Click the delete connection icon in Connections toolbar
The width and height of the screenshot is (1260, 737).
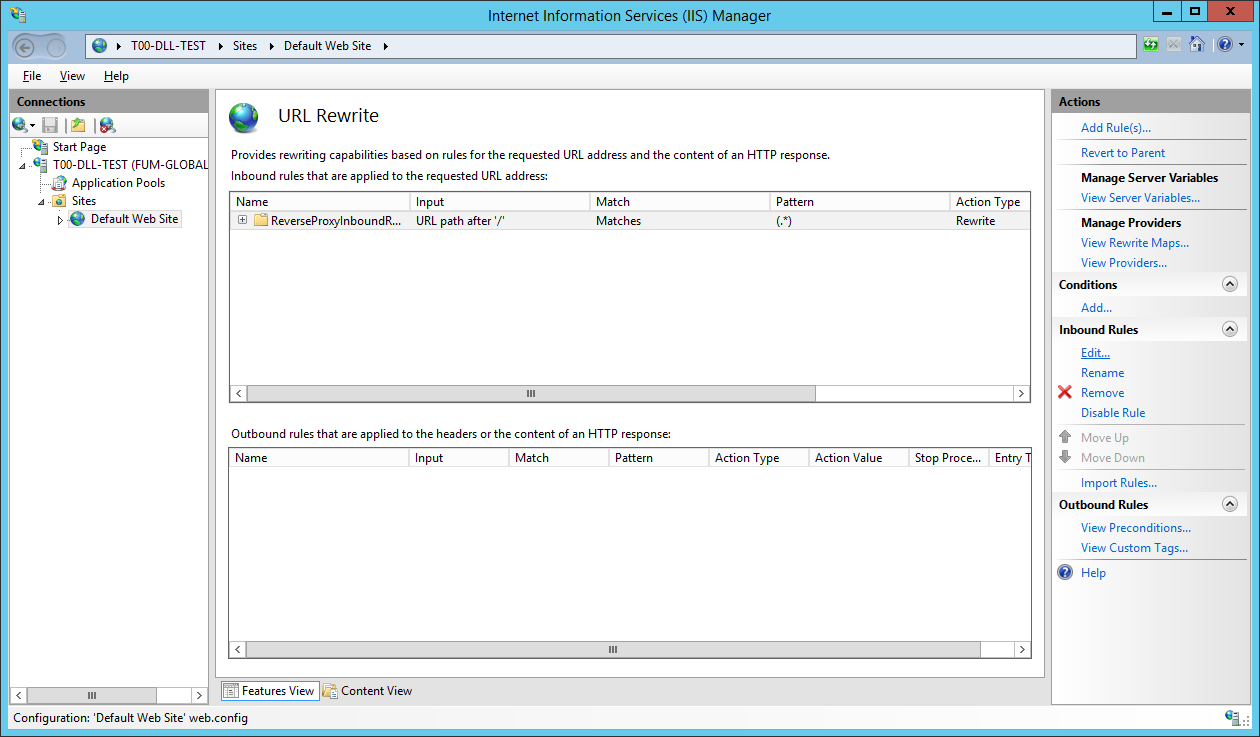[107, 125]
